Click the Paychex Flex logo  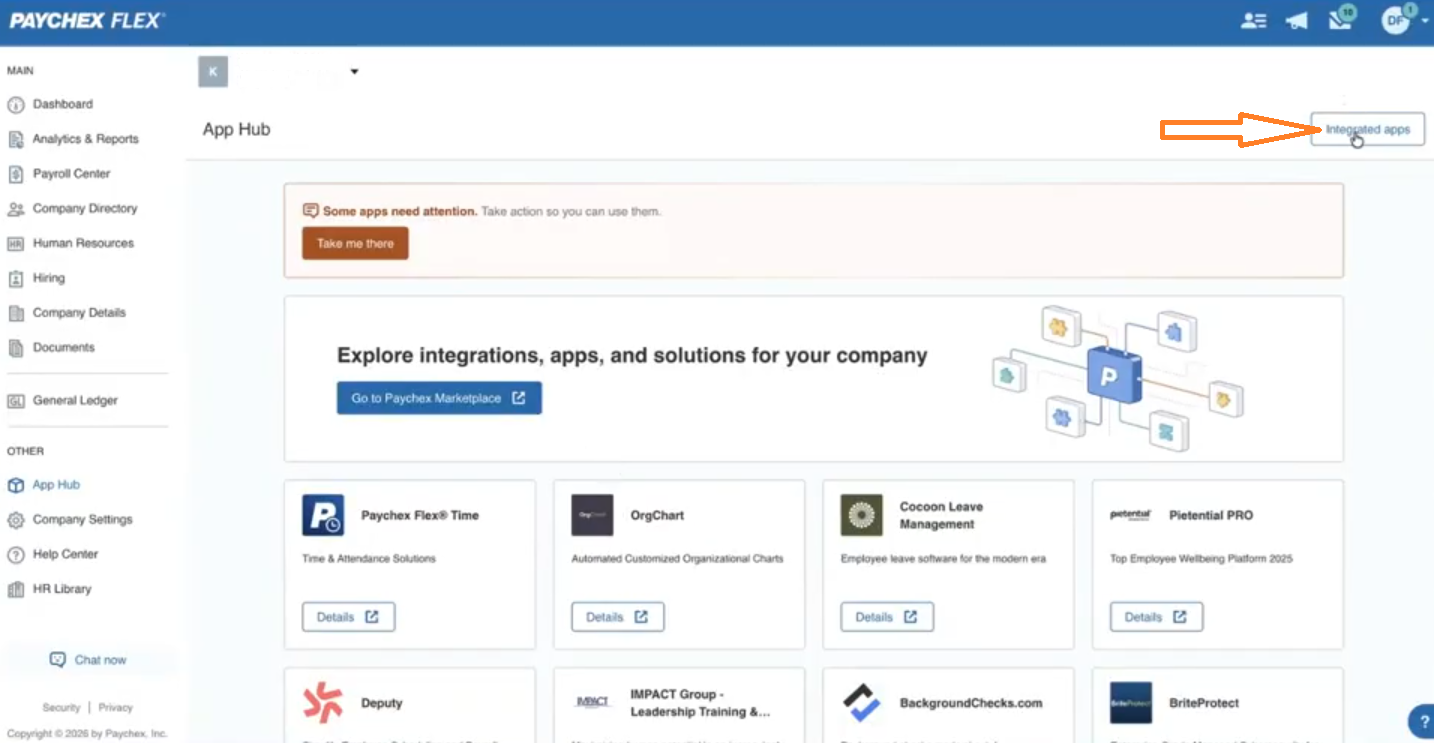point(87,20)
